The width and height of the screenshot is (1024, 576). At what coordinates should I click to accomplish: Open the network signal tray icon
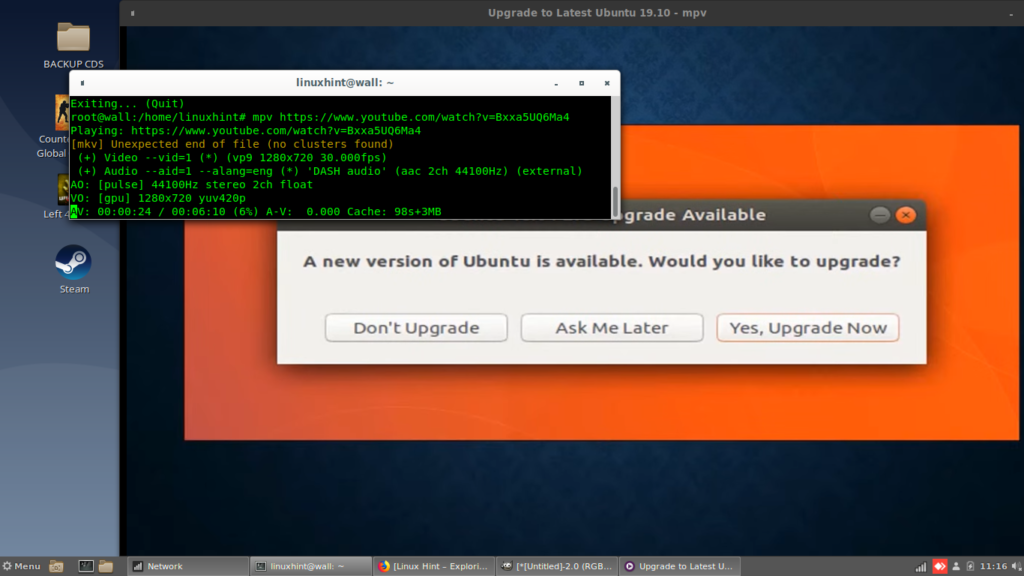921,566
